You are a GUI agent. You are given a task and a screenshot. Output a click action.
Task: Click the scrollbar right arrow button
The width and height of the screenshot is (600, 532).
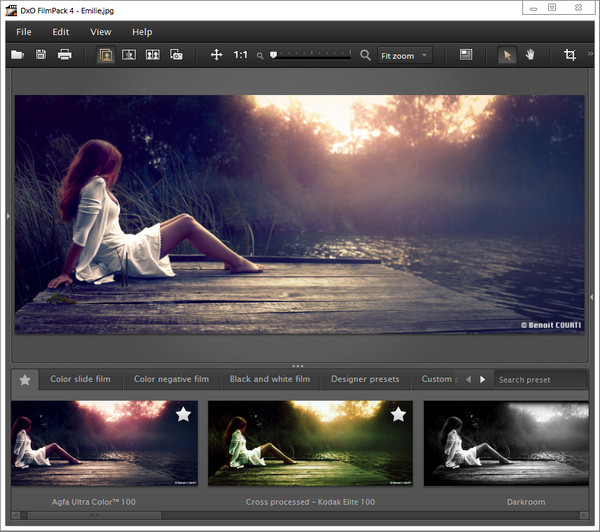pyautogui.click(x=584, y=516)
